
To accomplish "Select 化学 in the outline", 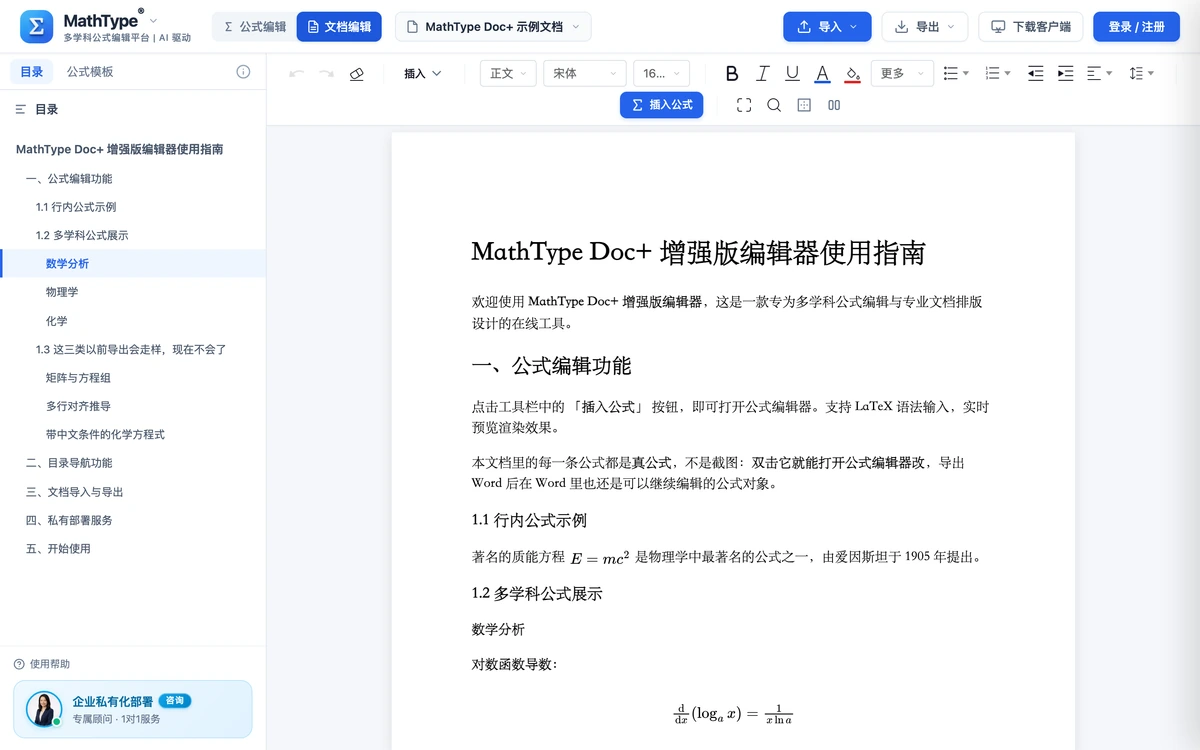I will click(57, 321).
